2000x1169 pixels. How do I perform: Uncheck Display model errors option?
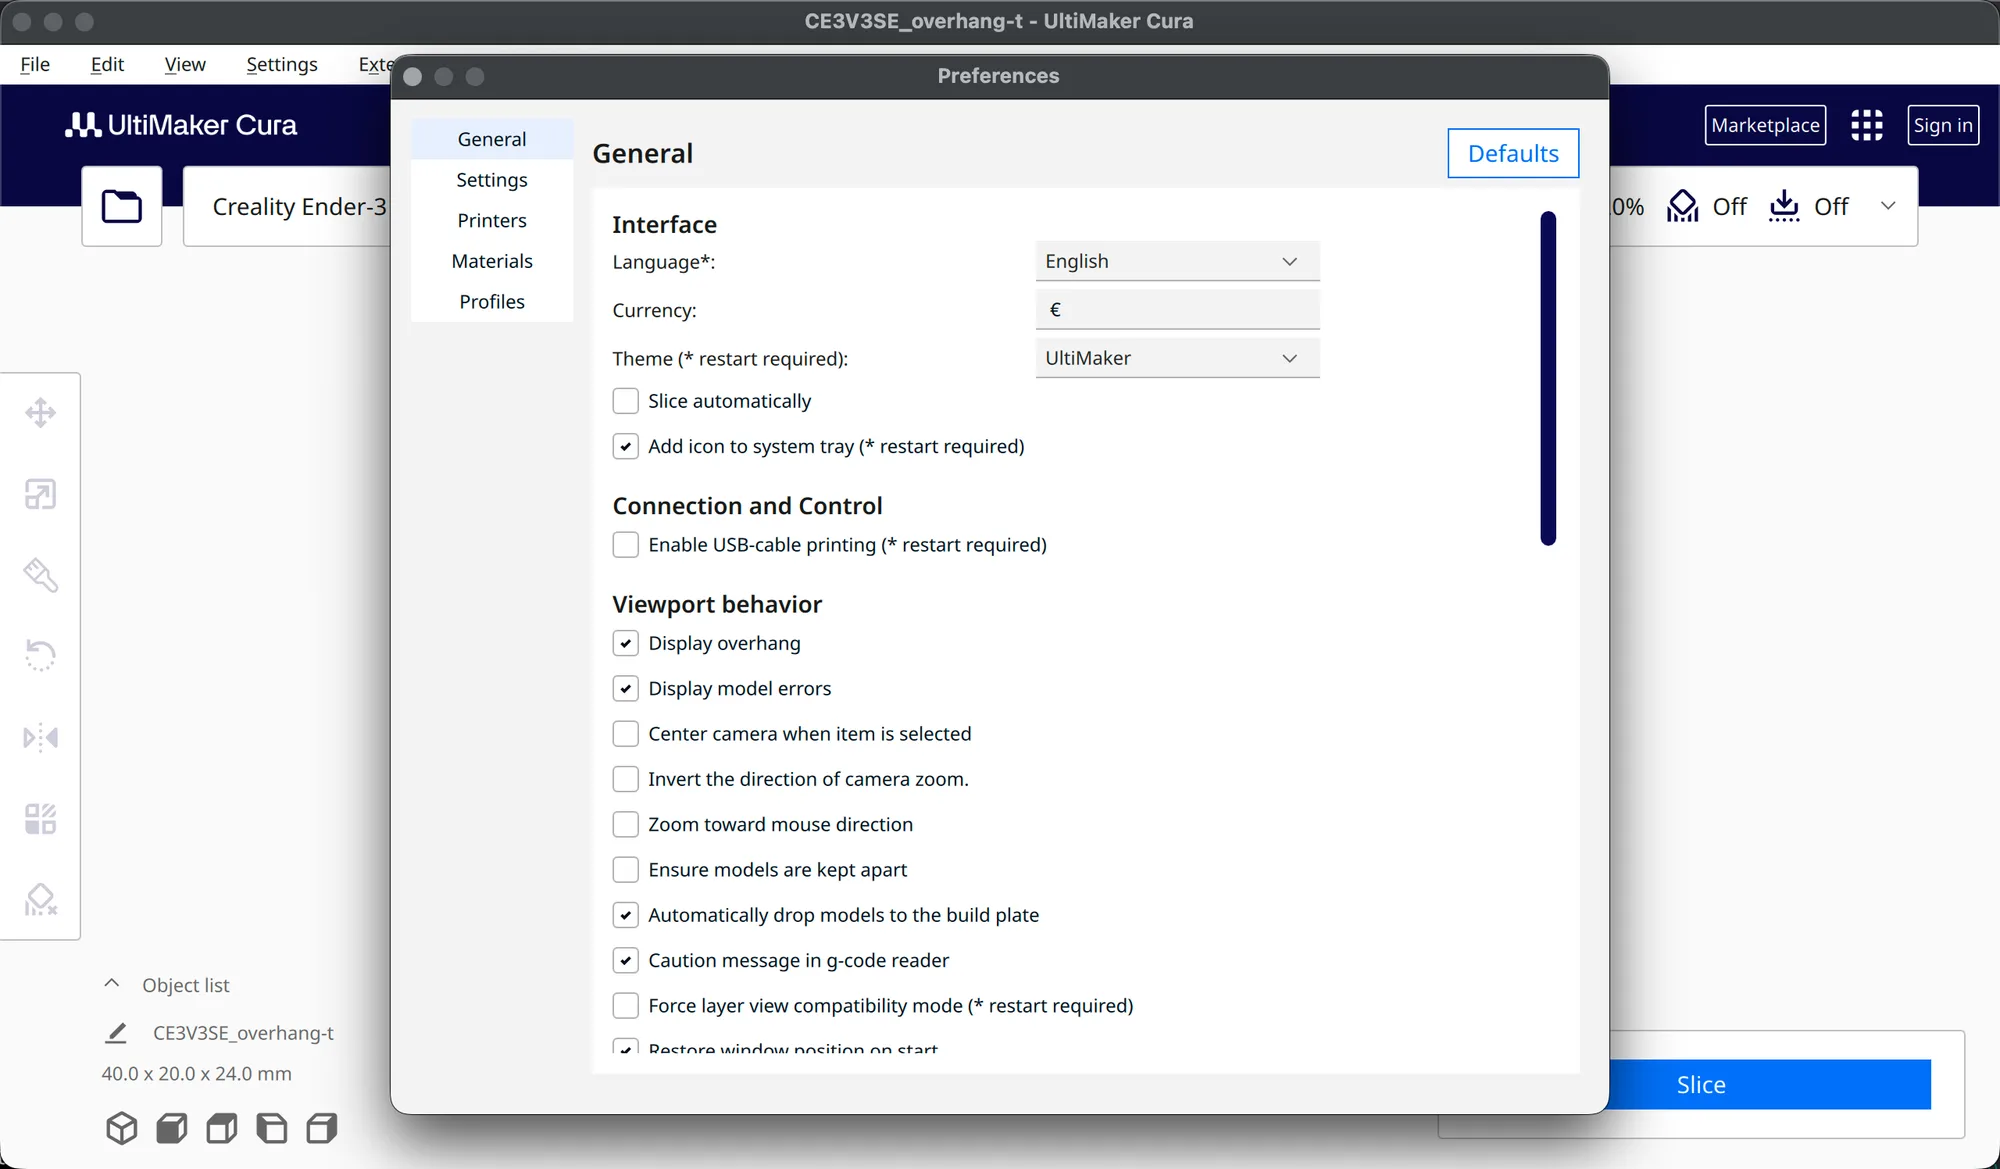(x=626, y=688)
